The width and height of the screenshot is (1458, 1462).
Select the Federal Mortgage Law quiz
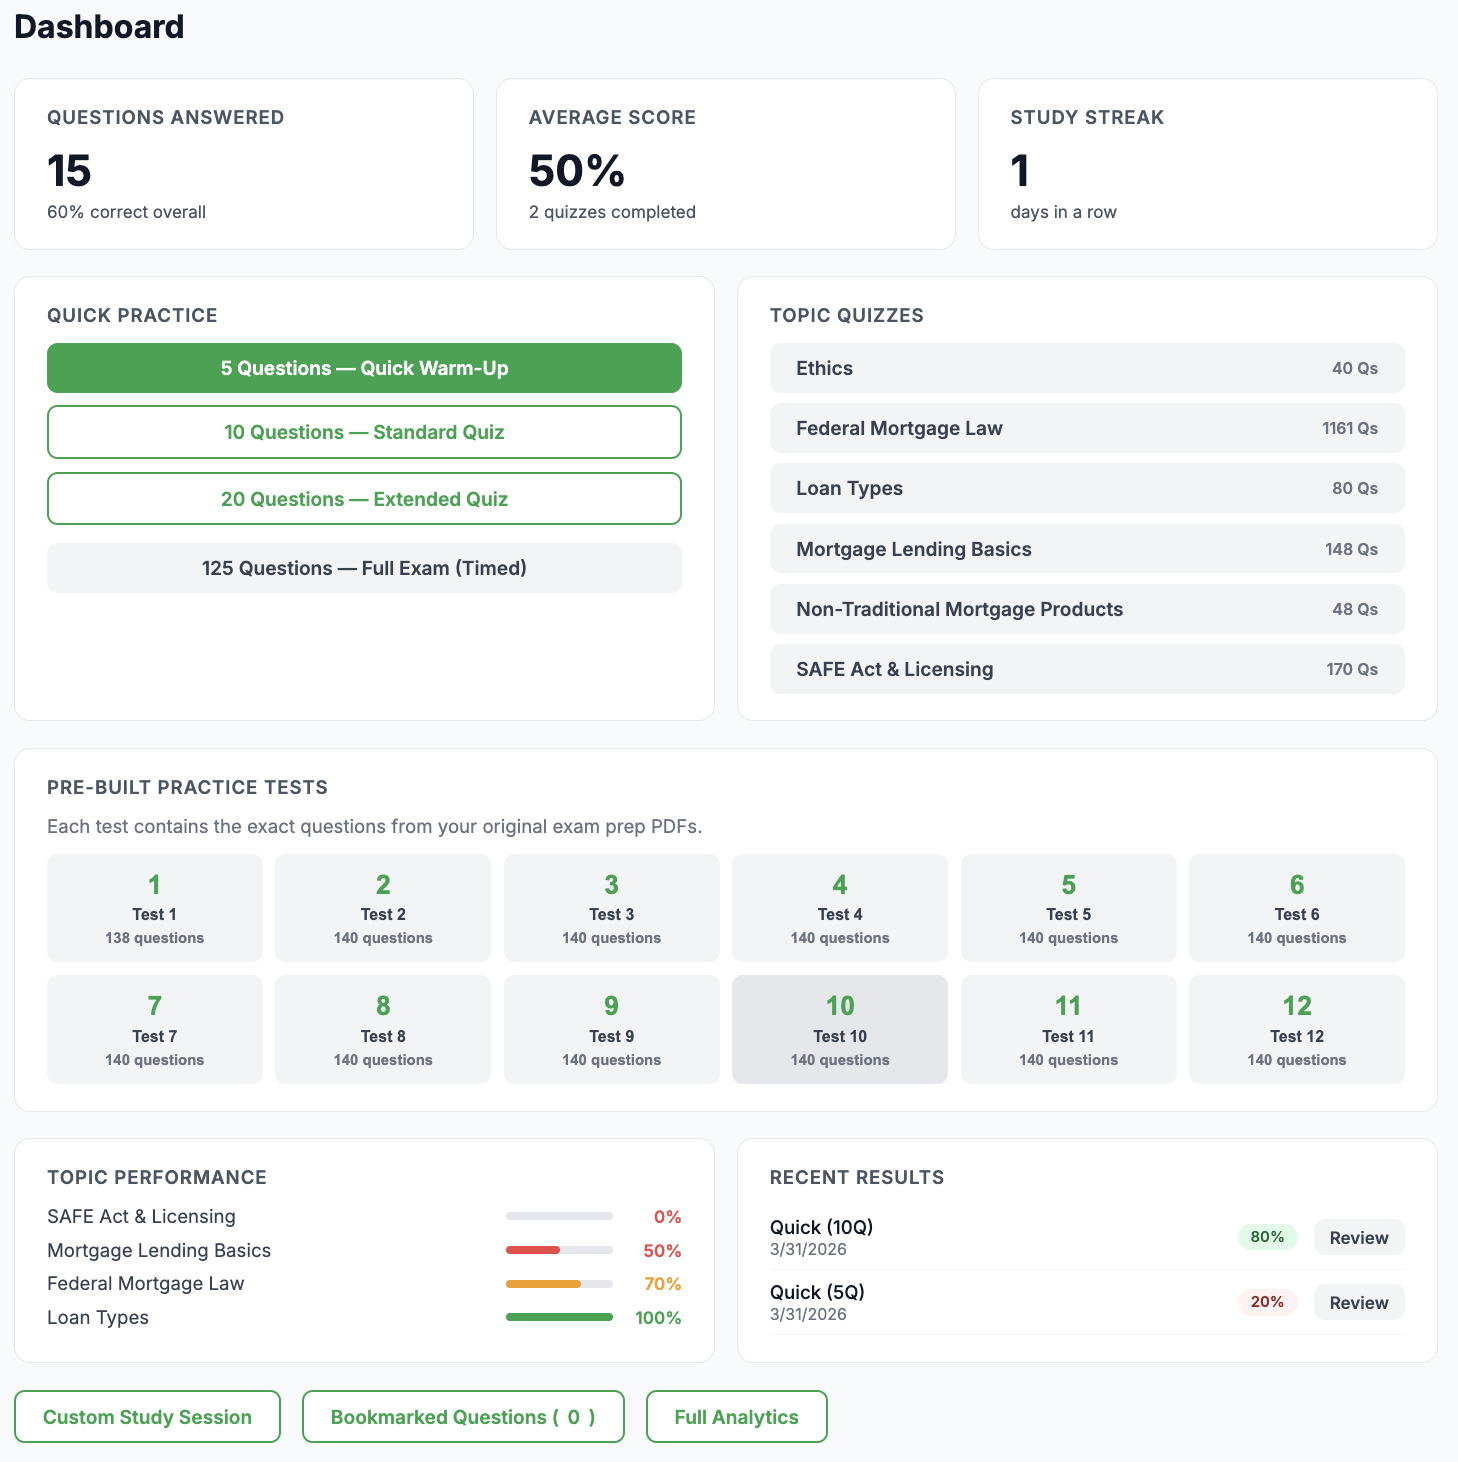(x=1087, y=428)
